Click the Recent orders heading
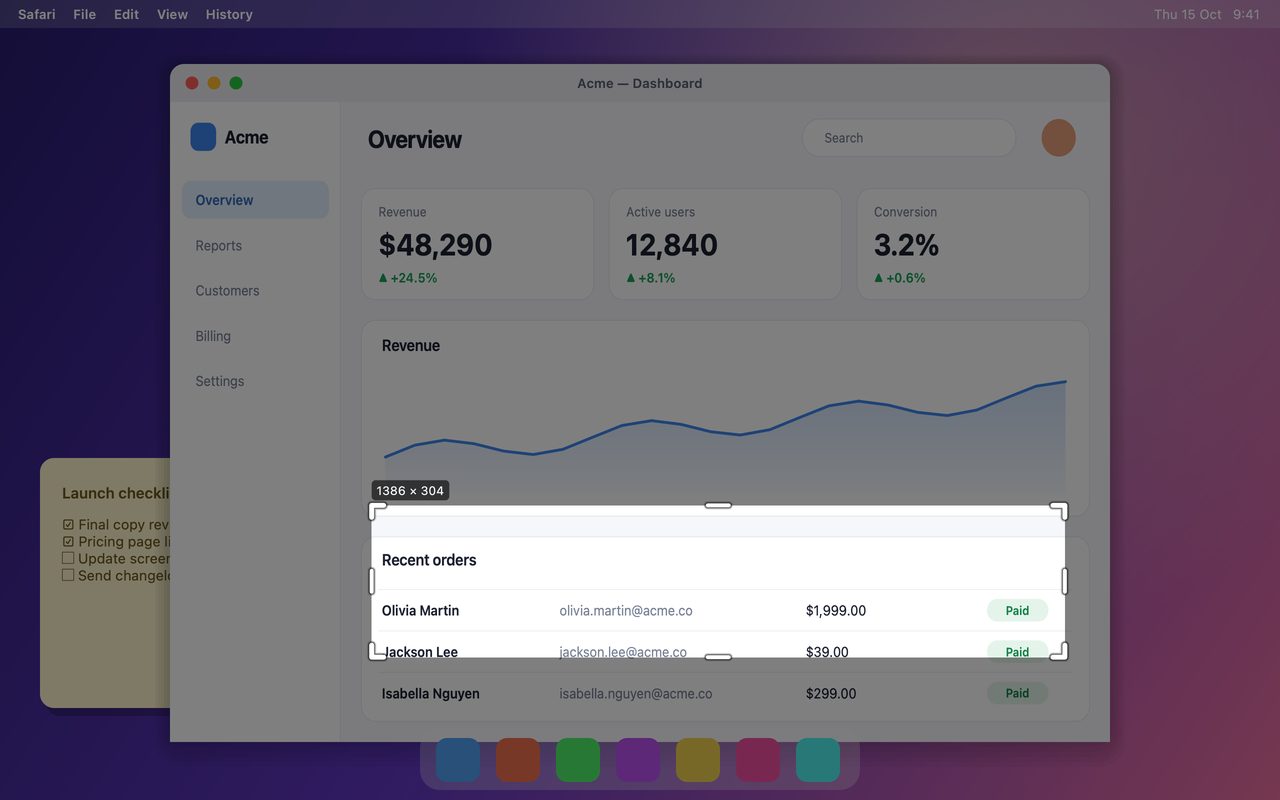 429,560
